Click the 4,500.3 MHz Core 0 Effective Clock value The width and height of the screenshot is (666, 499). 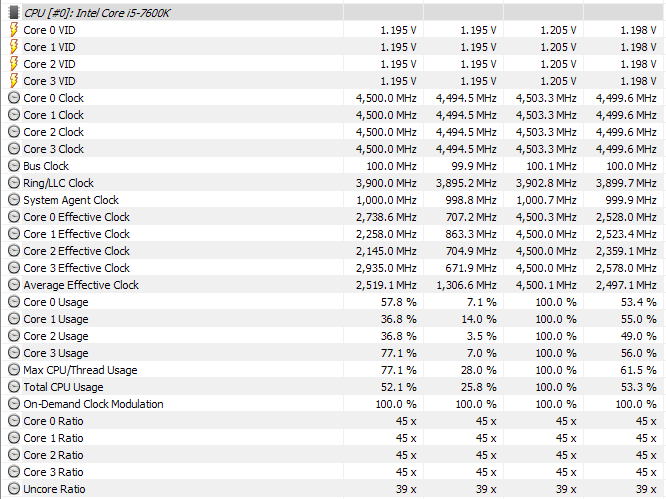[x=546, y=217]
